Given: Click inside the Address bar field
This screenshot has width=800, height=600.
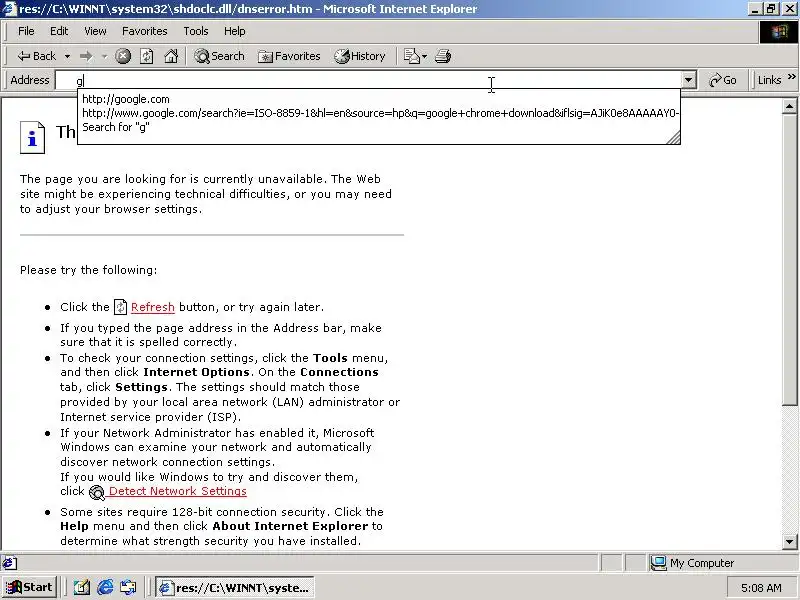Looking at the screenshot, I should 368,80.
